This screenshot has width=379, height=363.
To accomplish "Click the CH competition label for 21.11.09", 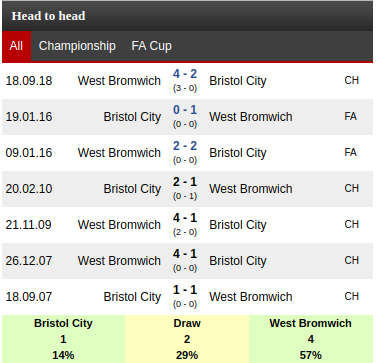I will tap(351, 224).
